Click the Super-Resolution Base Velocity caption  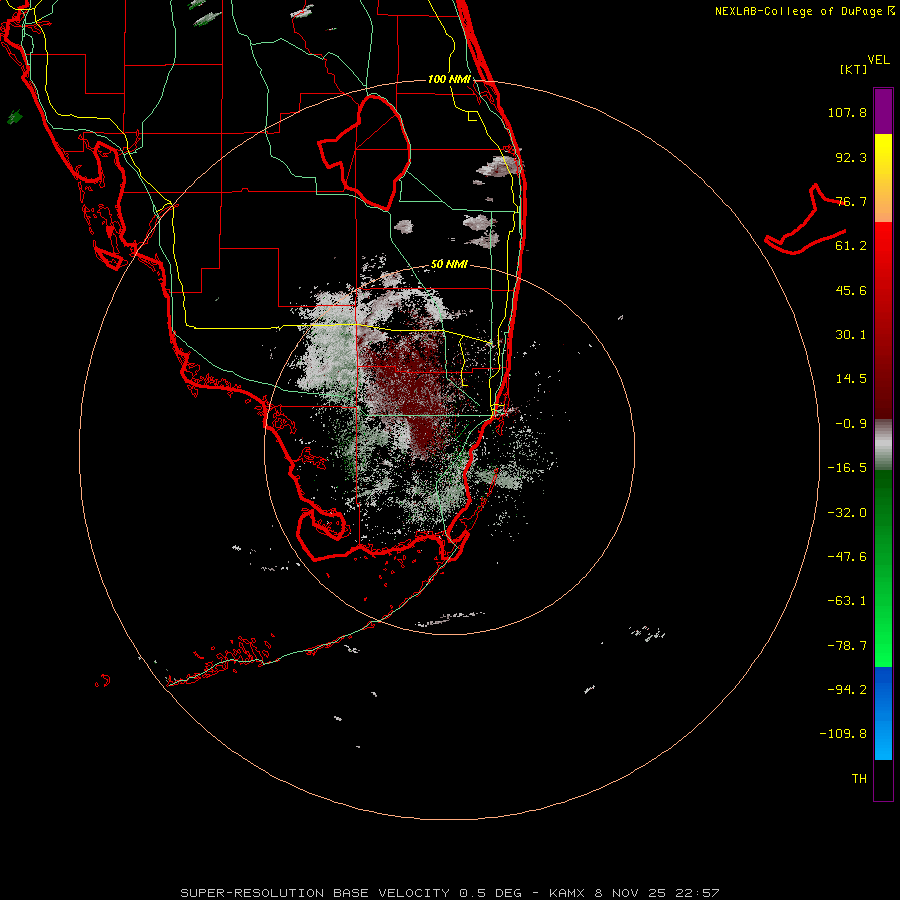click(449, 893)
